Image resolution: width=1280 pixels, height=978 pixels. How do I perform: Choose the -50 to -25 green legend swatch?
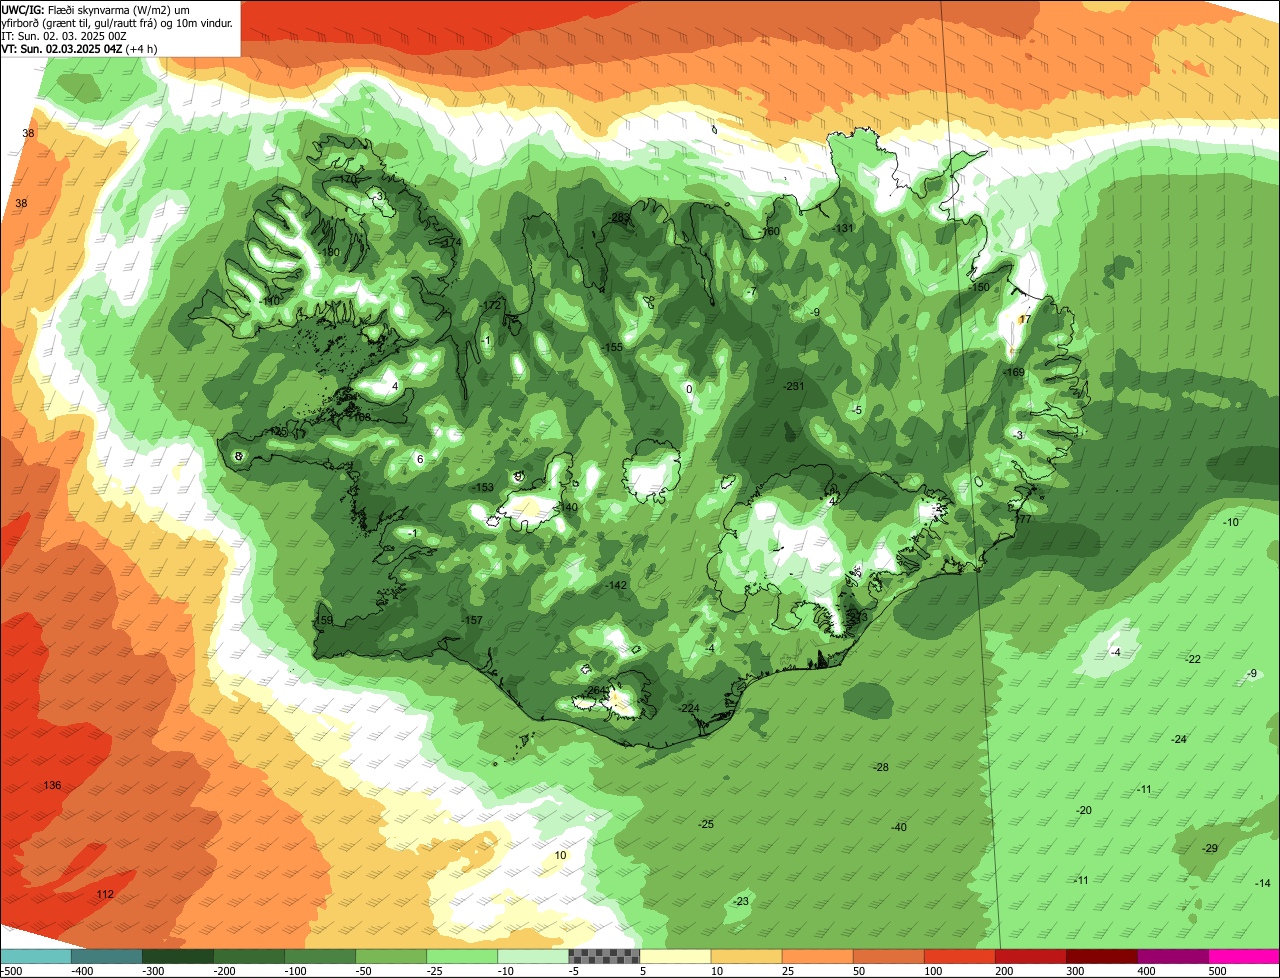(x=391, y=956)
